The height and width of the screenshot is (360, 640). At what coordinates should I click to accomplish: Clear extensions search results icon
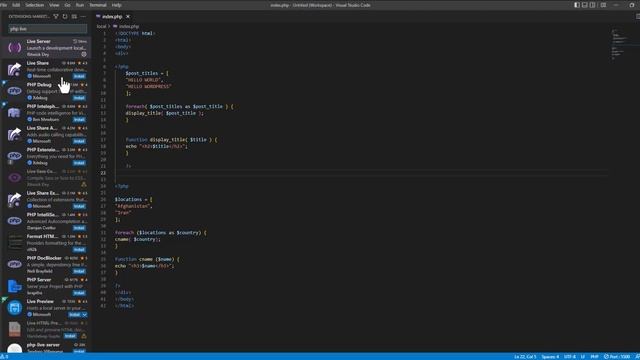(x=74, y=16)
